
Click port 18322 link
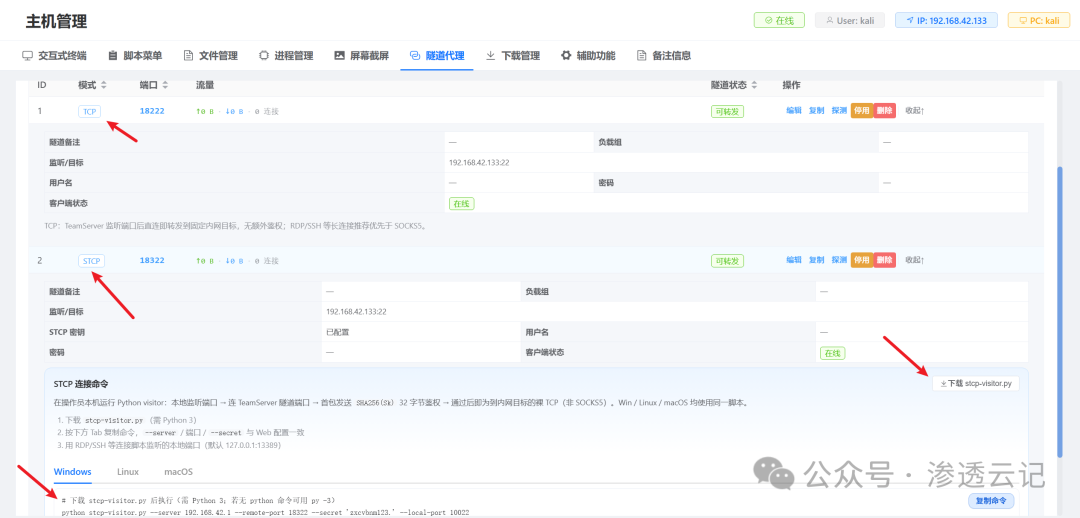coord(152,261)
